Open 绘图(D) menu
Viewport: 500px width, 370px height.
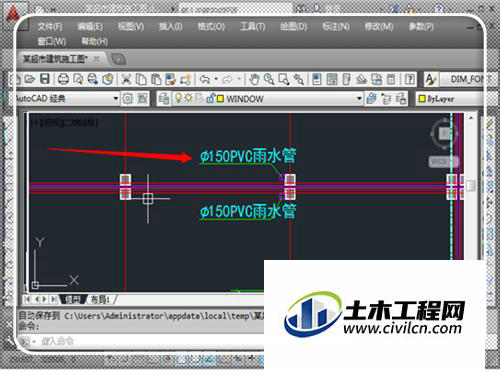point(293,26)
